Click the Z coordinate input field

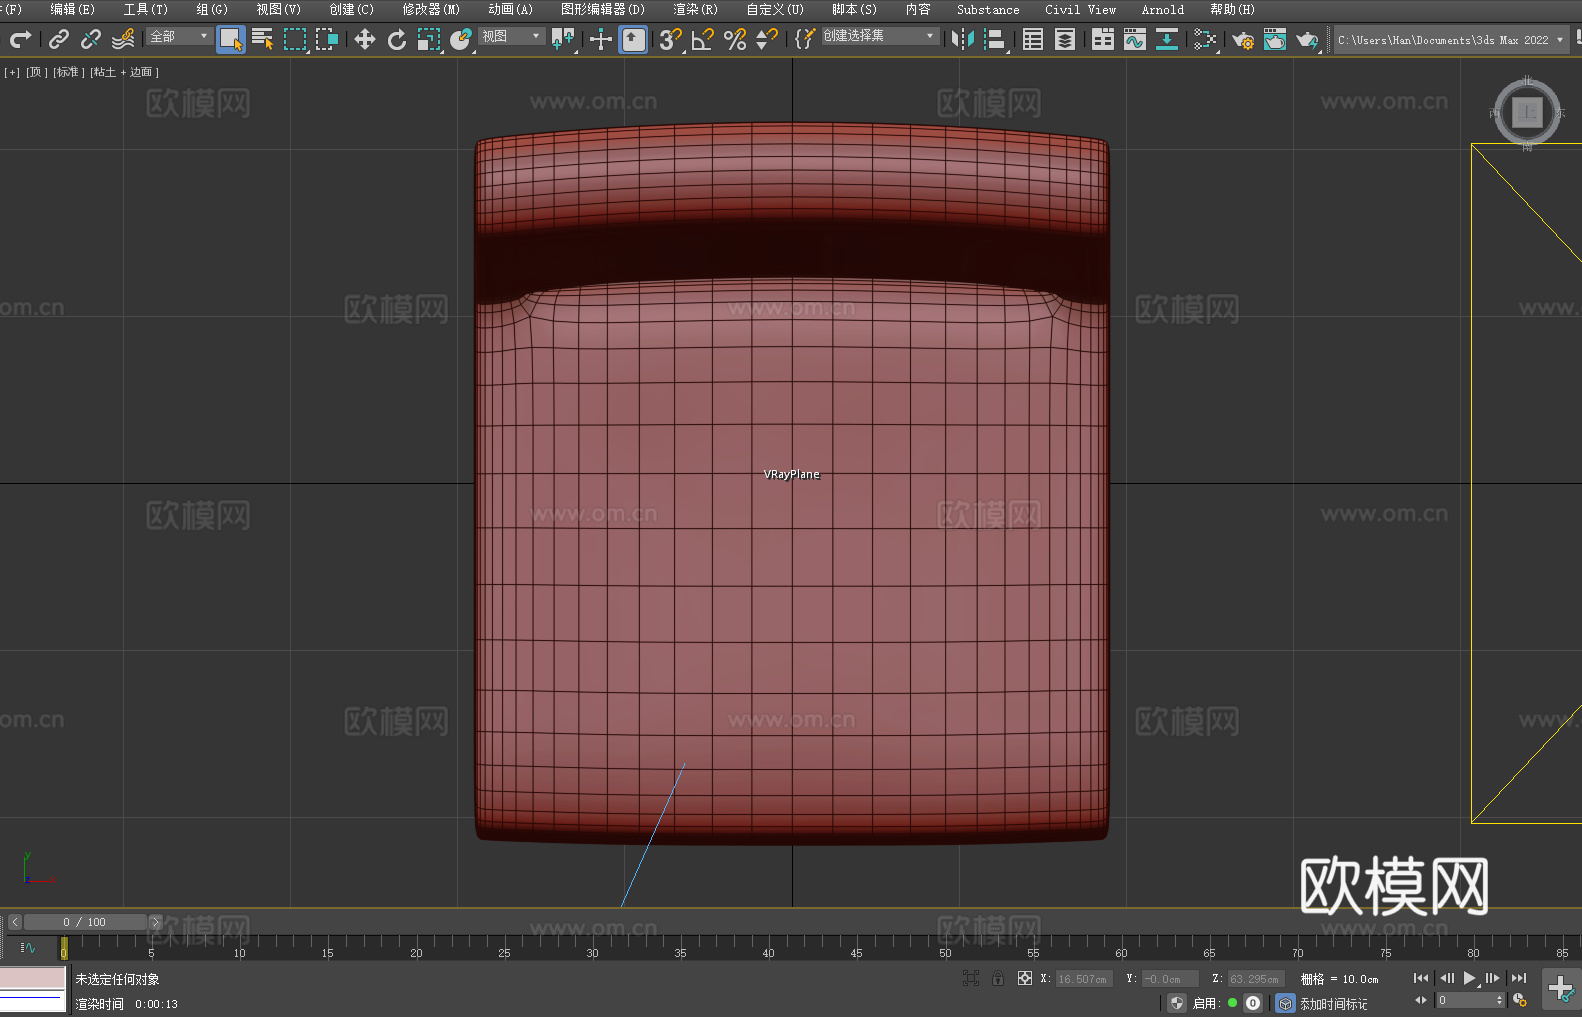pos(1254,979)
